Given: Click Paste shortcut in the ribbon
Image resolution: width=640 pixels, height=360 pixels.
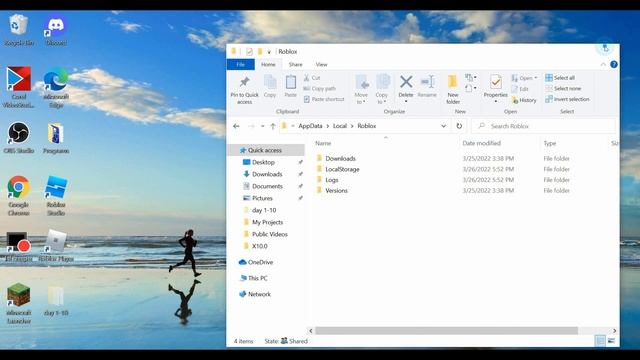Looking at the screenshot, I should [324, 99].
